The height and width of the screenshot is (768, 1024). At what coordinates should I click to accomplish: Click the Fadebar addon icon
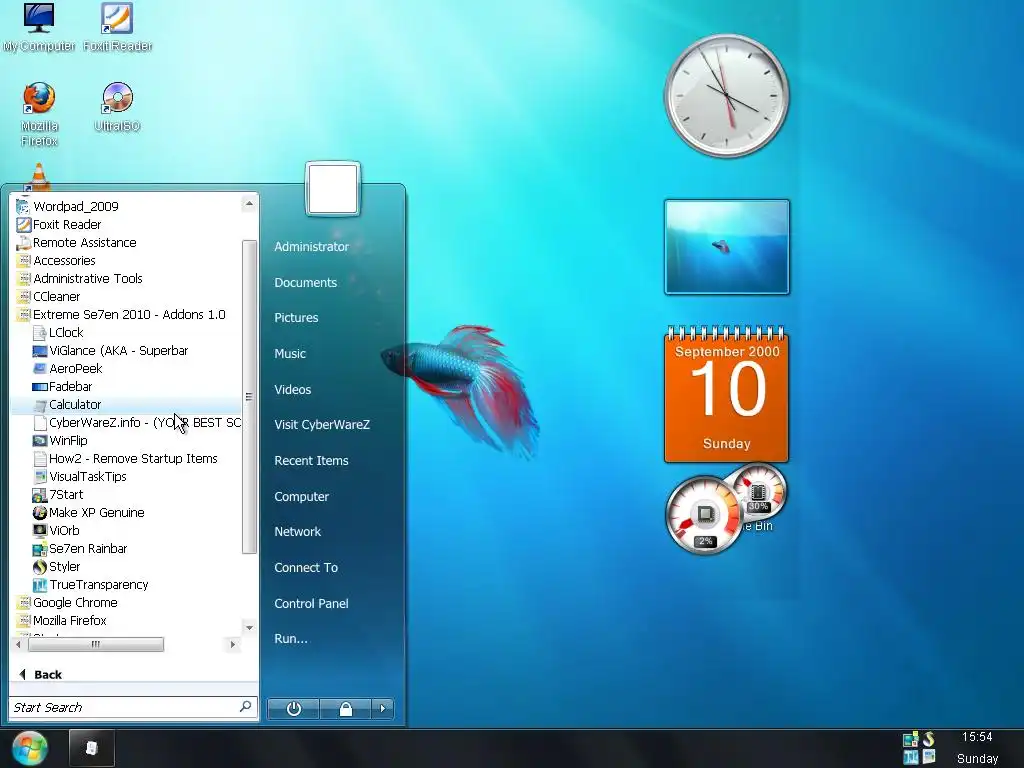40,387
